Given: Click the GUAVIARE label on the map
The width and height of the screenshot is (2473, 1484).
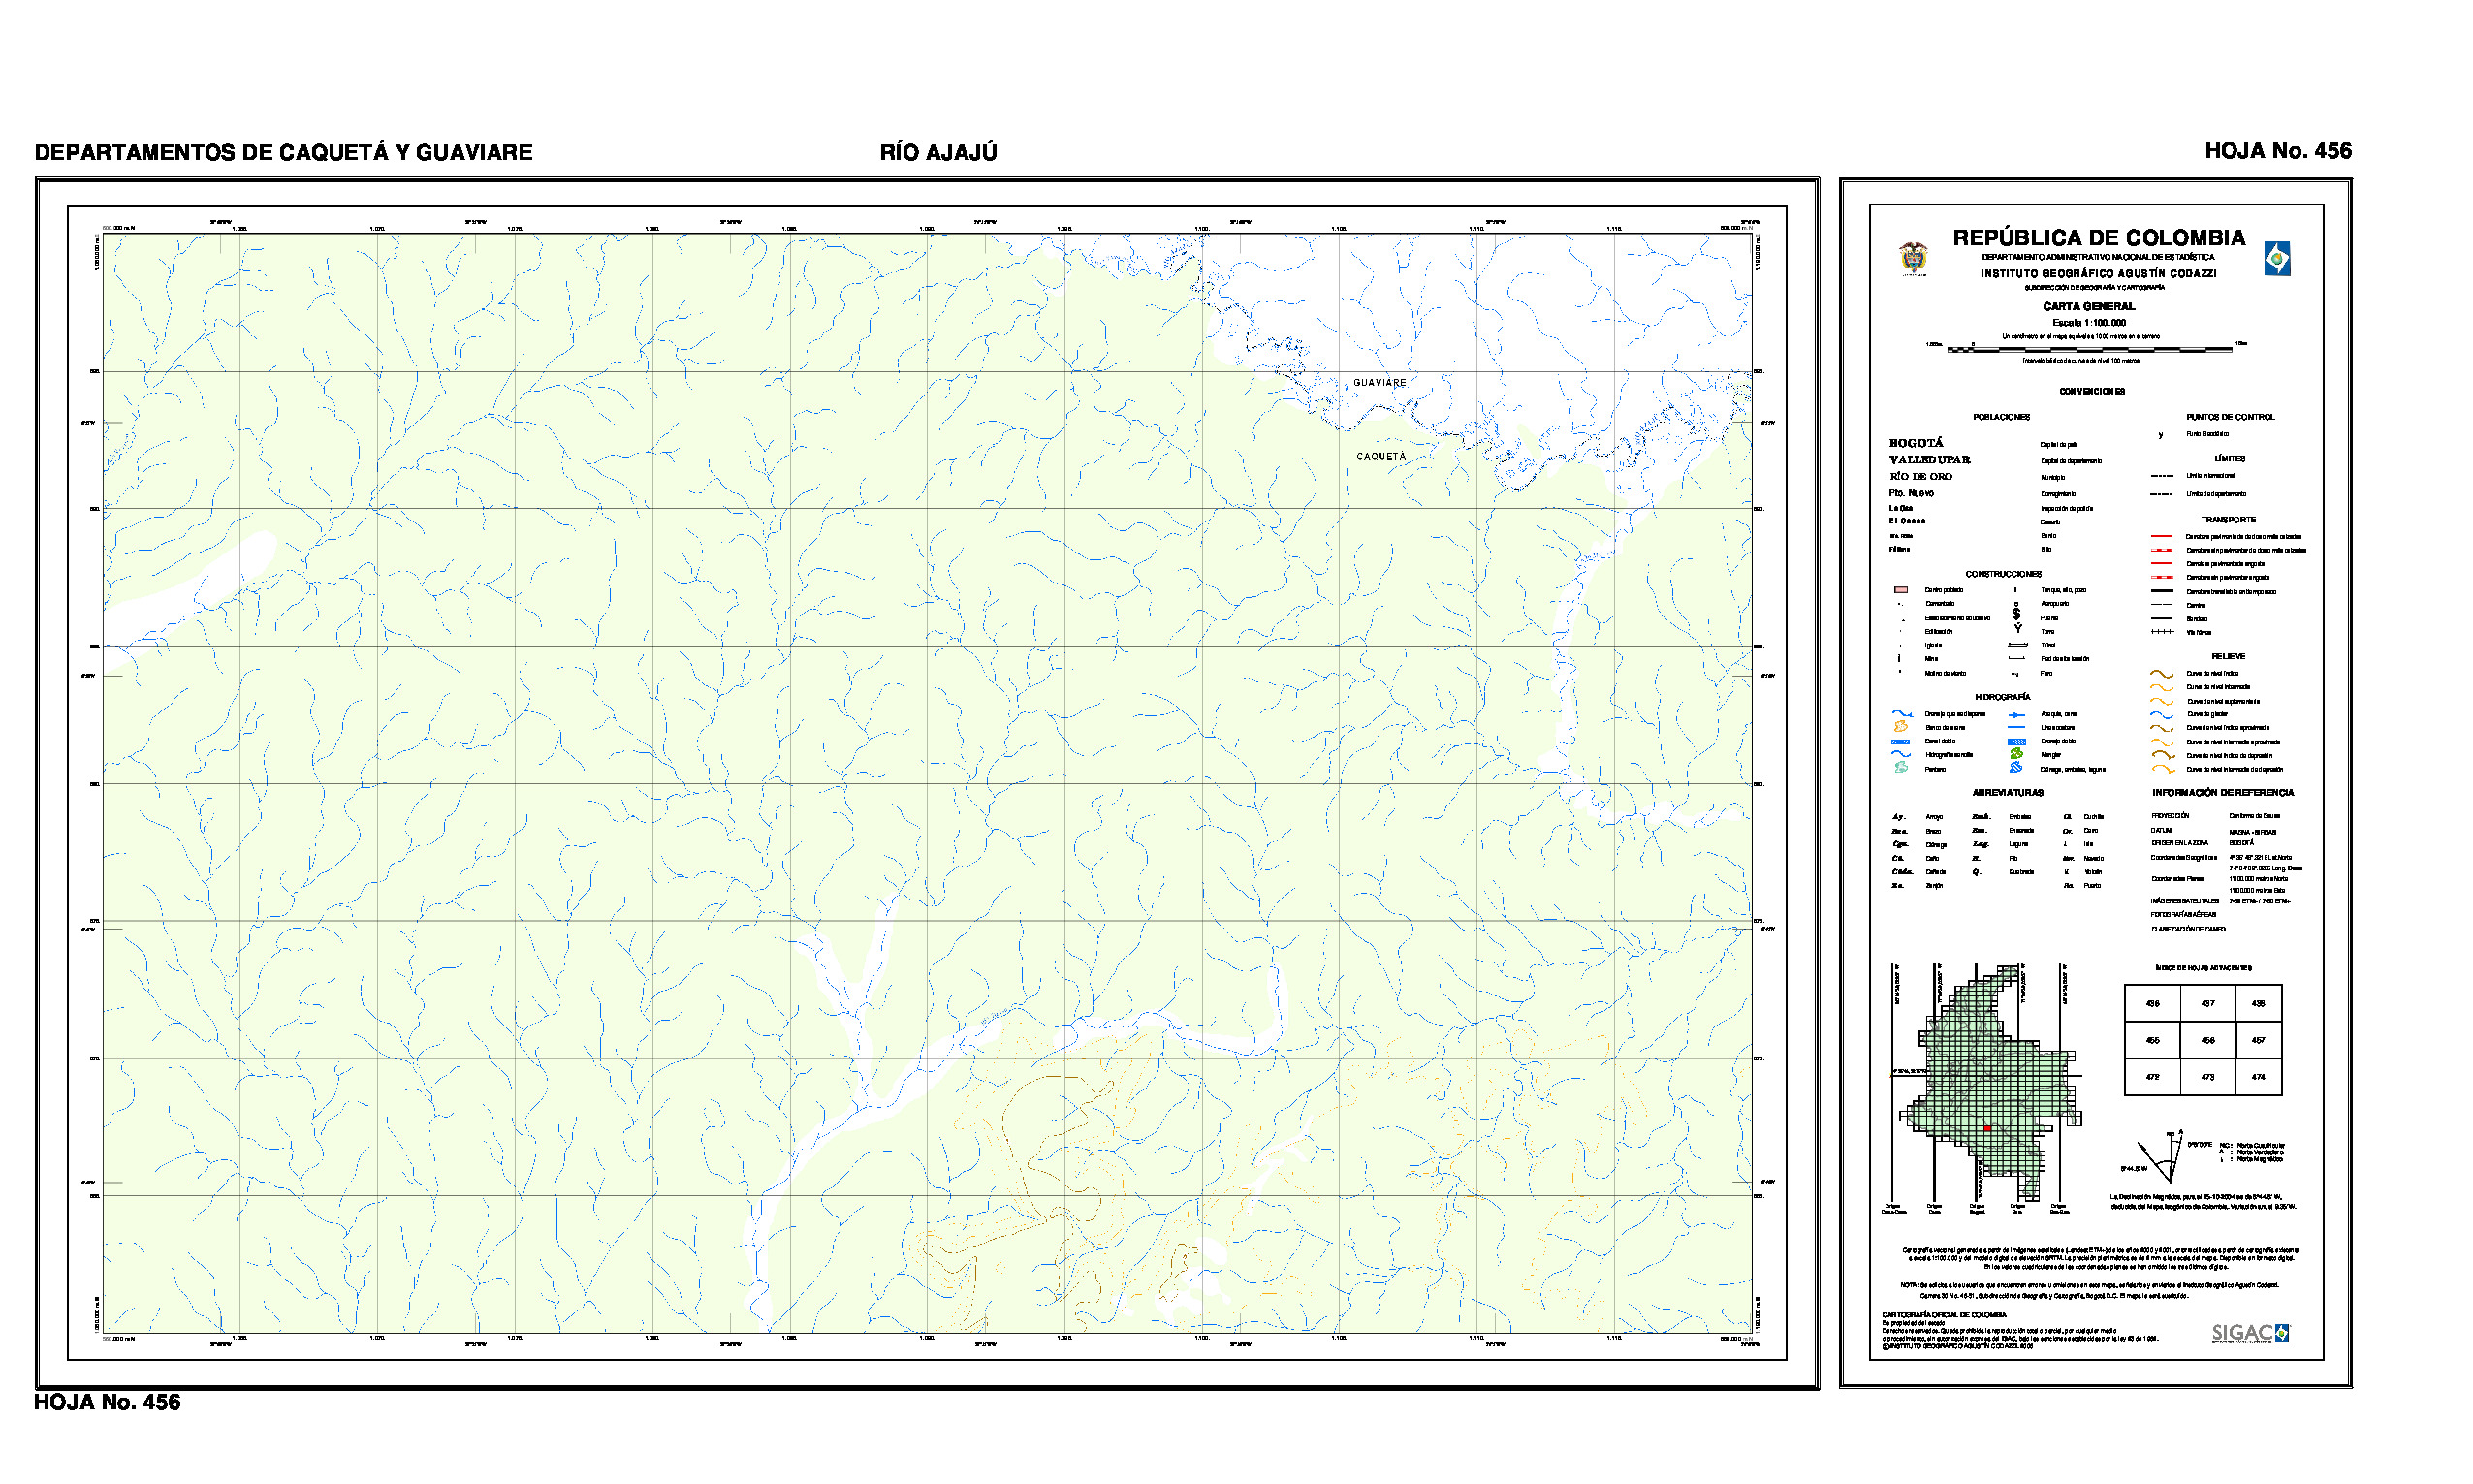Looking at the screenshot, I should pyautogui.click(x=1379, y=383).
